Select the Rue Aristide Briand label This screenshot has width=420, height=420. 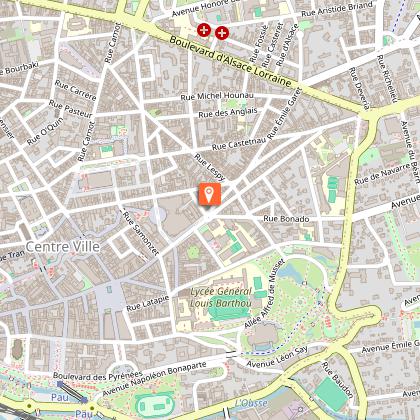(x=337, y=9)
